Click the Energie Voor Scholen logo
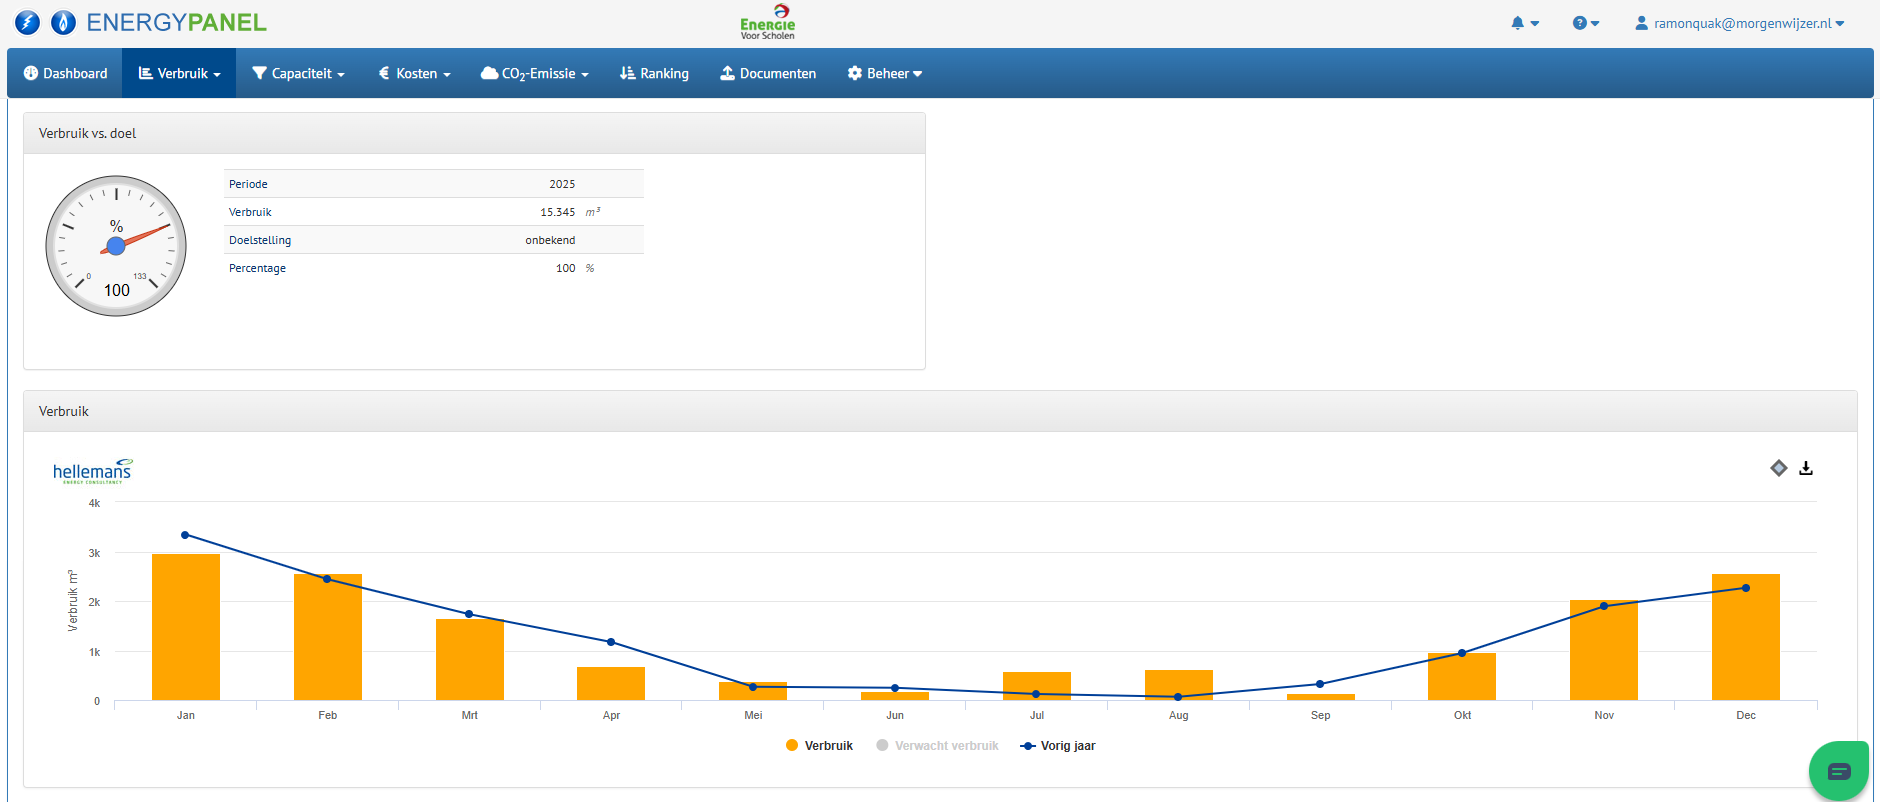 pyautogui.click(x=767, y=22)
